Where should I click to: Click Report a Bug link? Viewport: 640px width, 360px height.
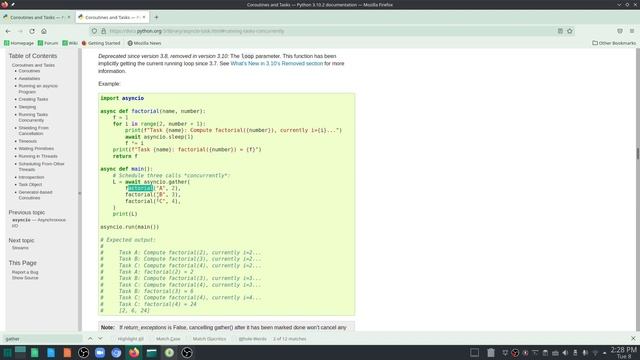coord(25,272)
